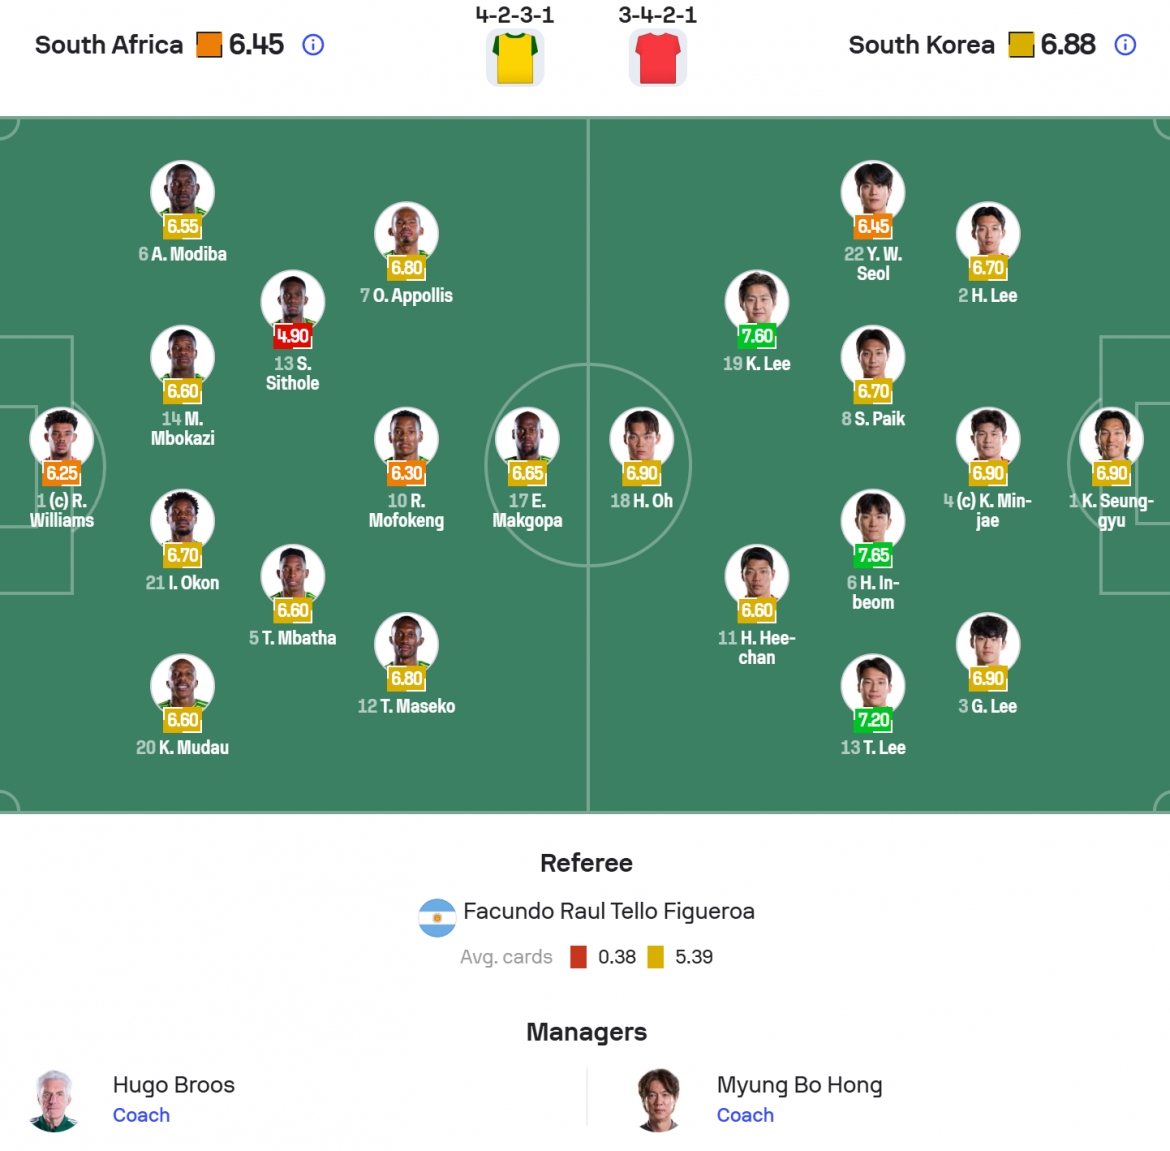Click the yellow card average indicator

point(655,957)
